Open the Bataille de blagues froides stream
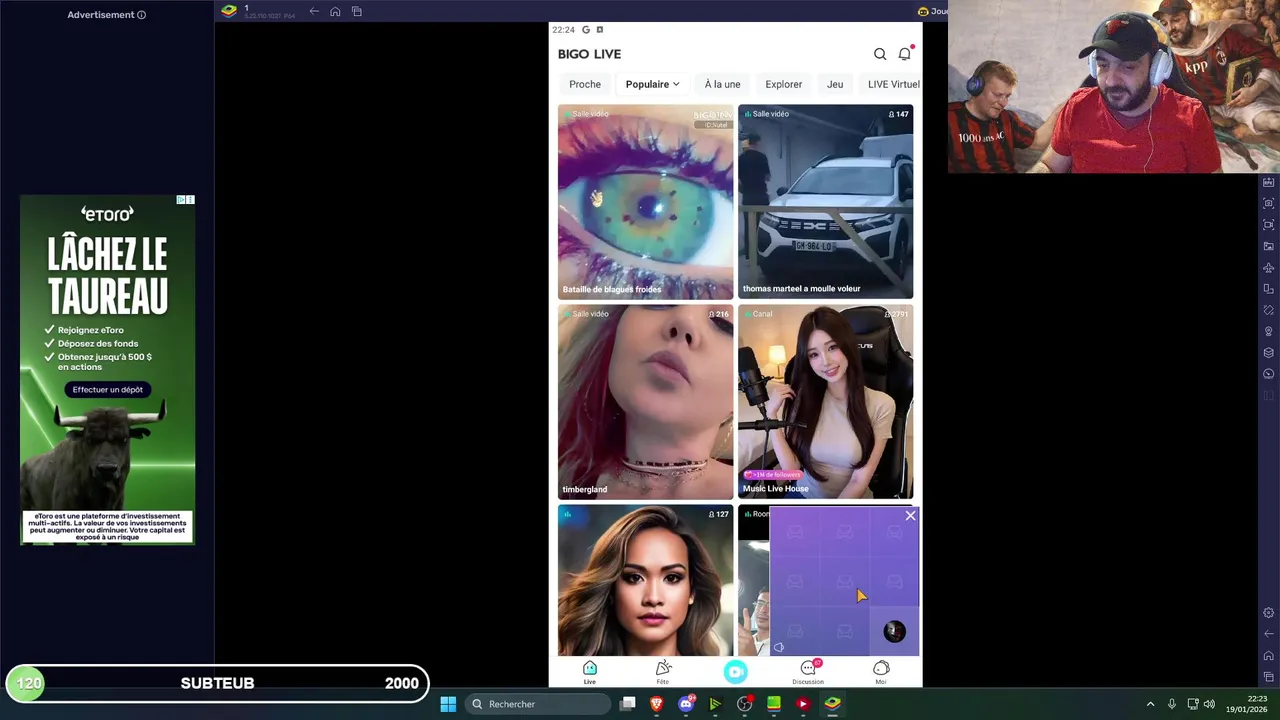Viewport: 1280px width, 720px height. (x=645, y=201)
